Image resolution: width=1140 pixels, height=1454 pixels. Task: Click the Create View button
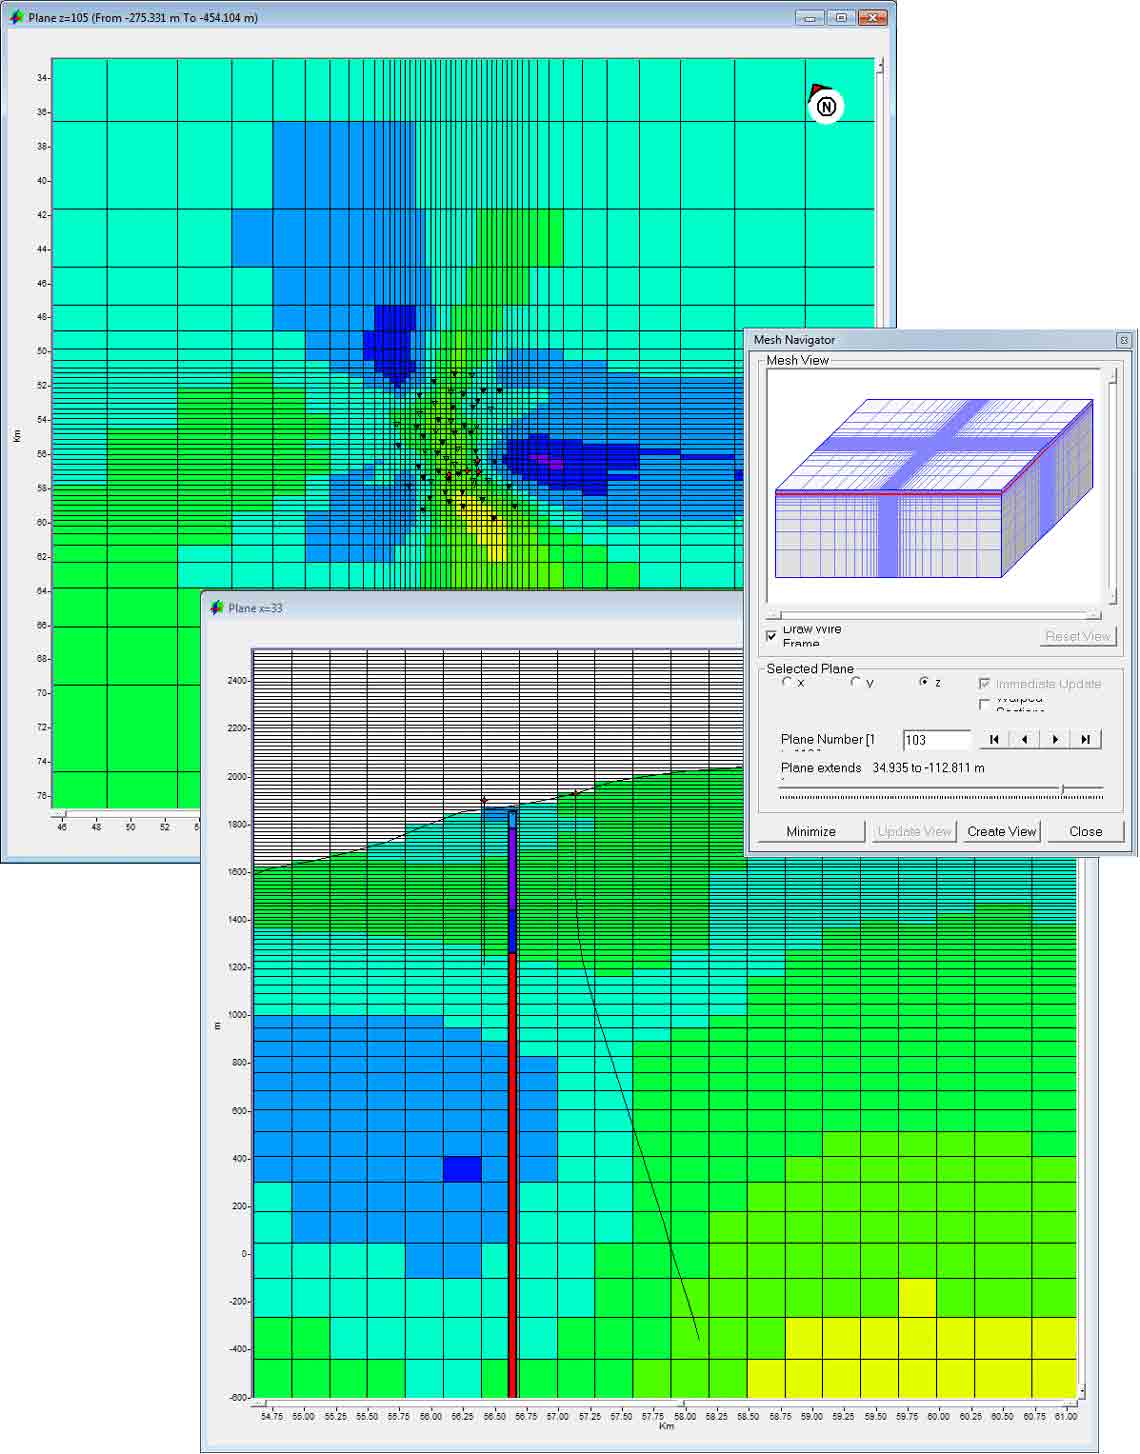(1000, 831)
